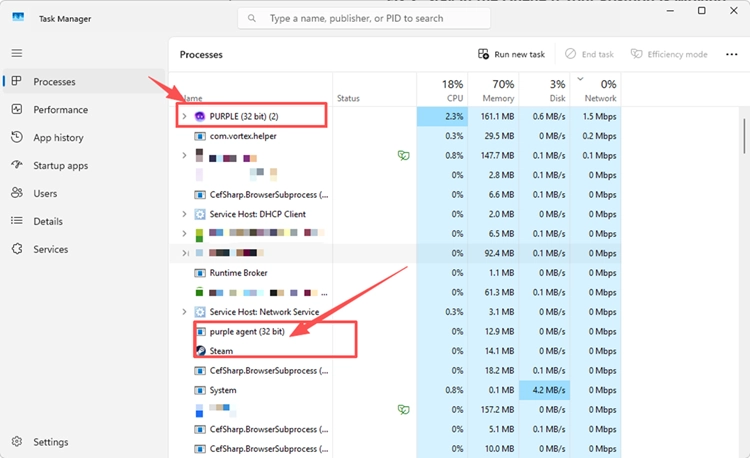
Task: Click the PURPLE app round icon
Action: (199, 116)
